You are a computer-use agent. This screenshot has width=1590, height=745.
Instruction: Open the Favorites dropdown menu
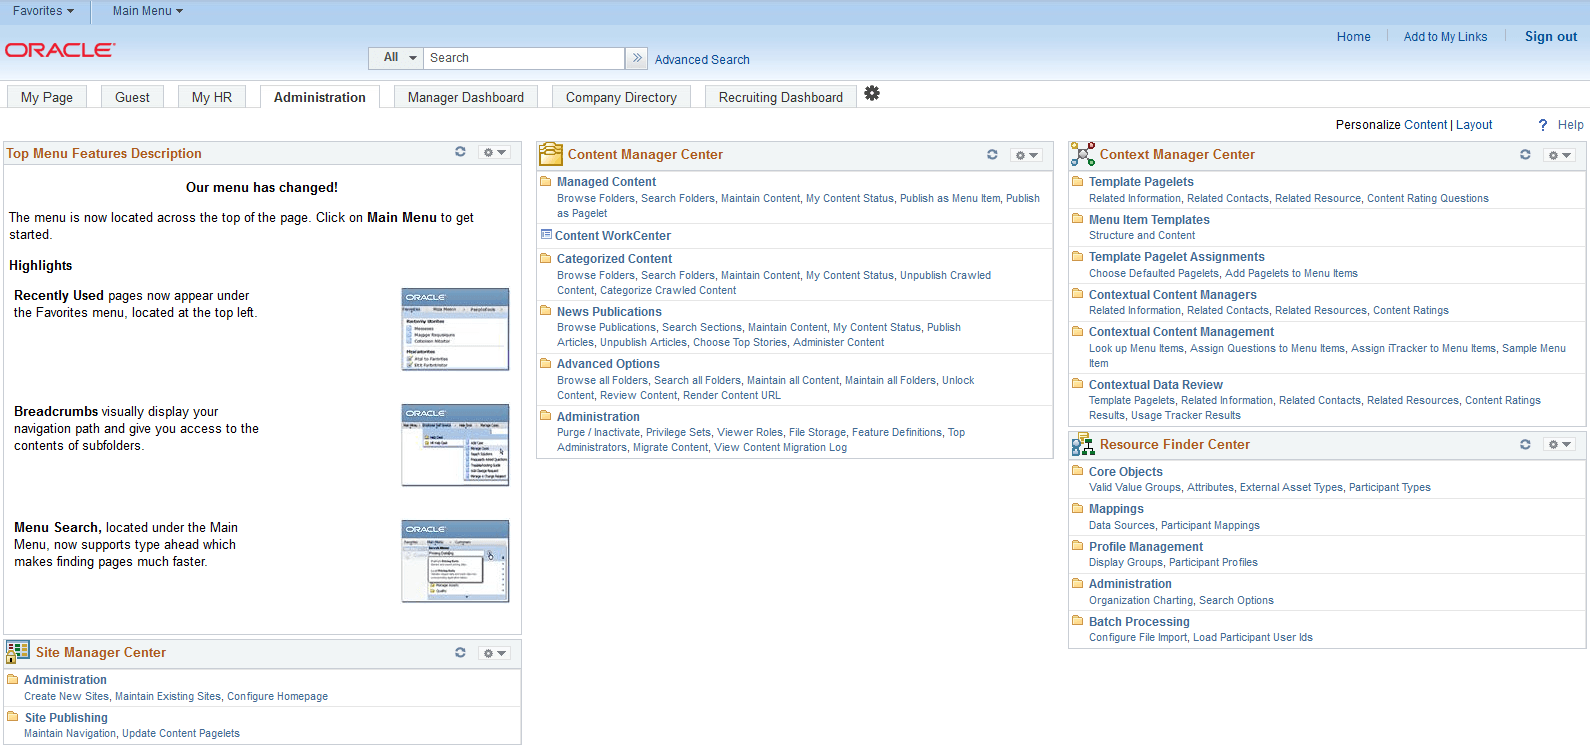pyautogui.click(x=43, y=11)
